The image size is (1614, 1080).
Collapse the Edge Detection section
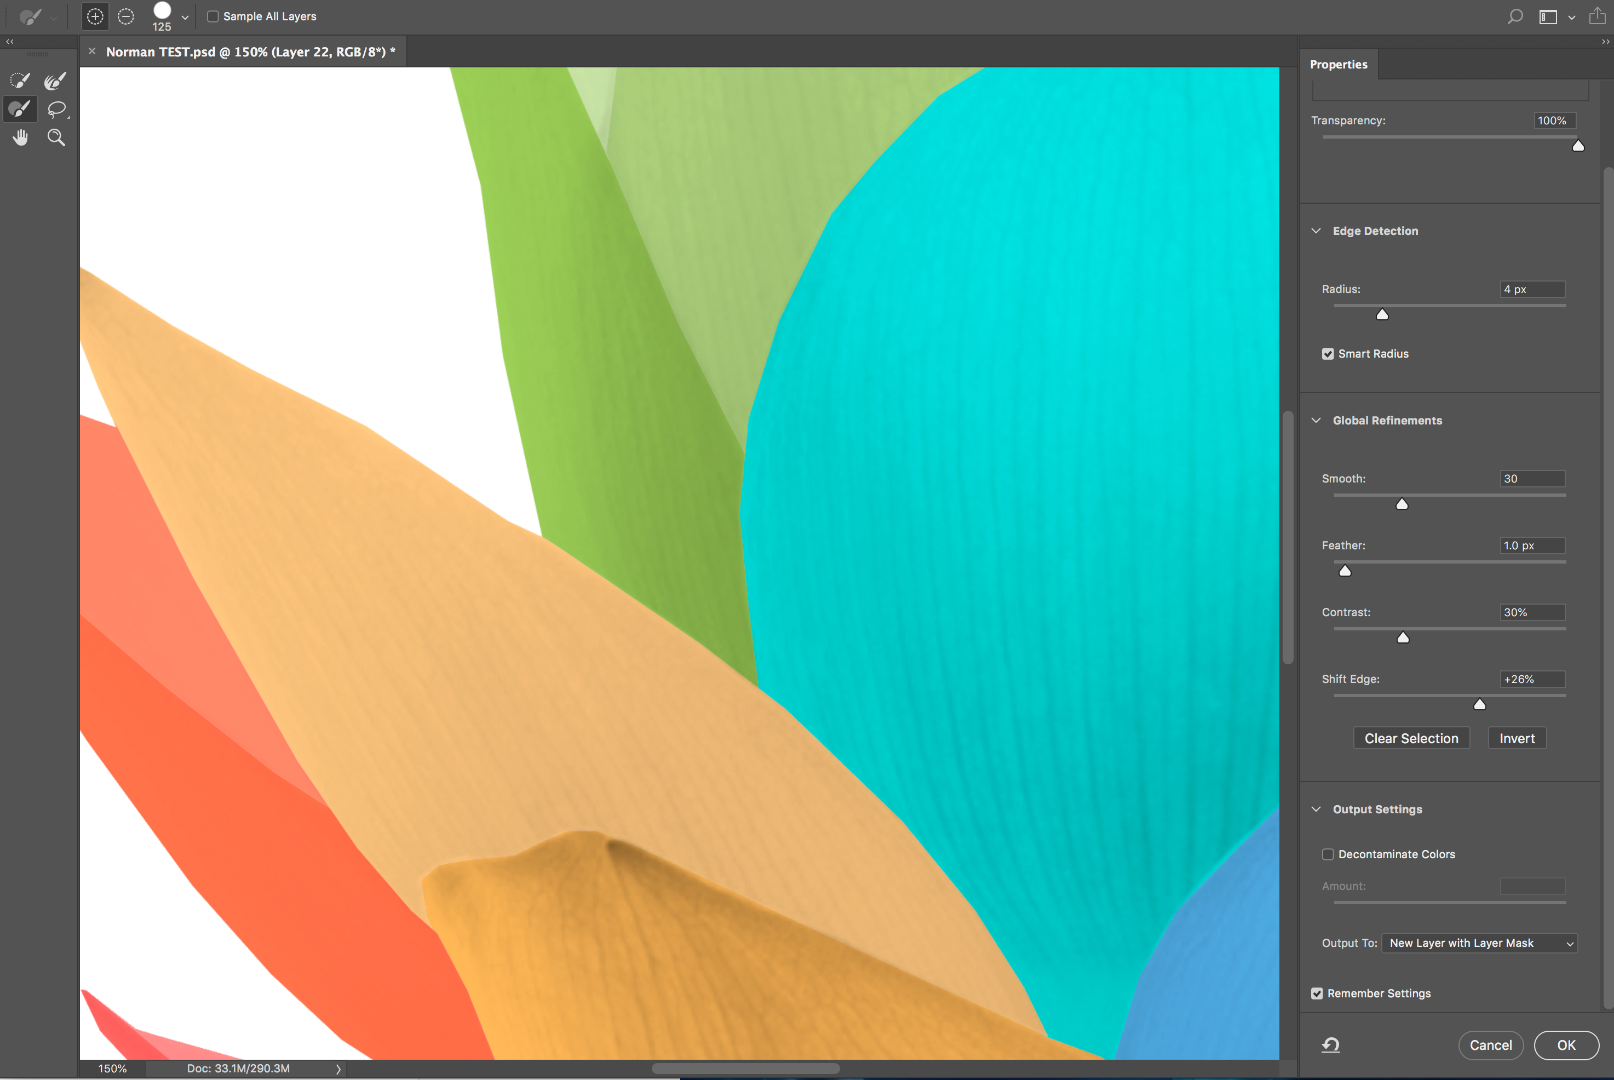pyautogui.click(x=1316, y=231)
